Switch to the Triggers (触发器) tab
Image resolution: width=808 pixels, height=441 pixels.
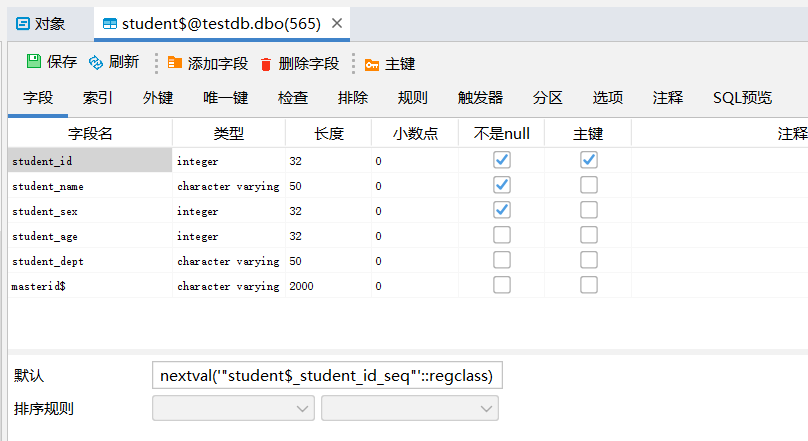pyautogui.click(x=480, y=98)
